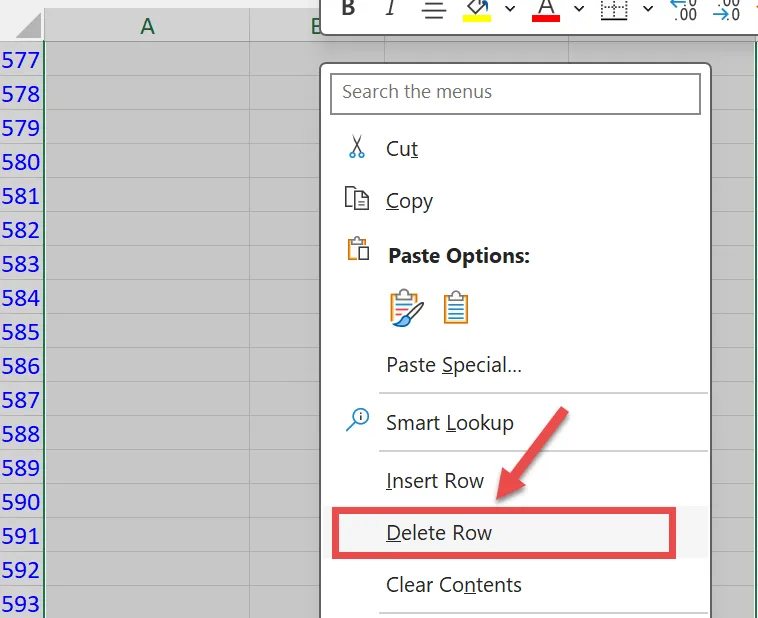Open fill color dropdown arrow
Image resolution: width=758 pixels, height=618 pixels.
pyautogui.click(x=510, y=9)
